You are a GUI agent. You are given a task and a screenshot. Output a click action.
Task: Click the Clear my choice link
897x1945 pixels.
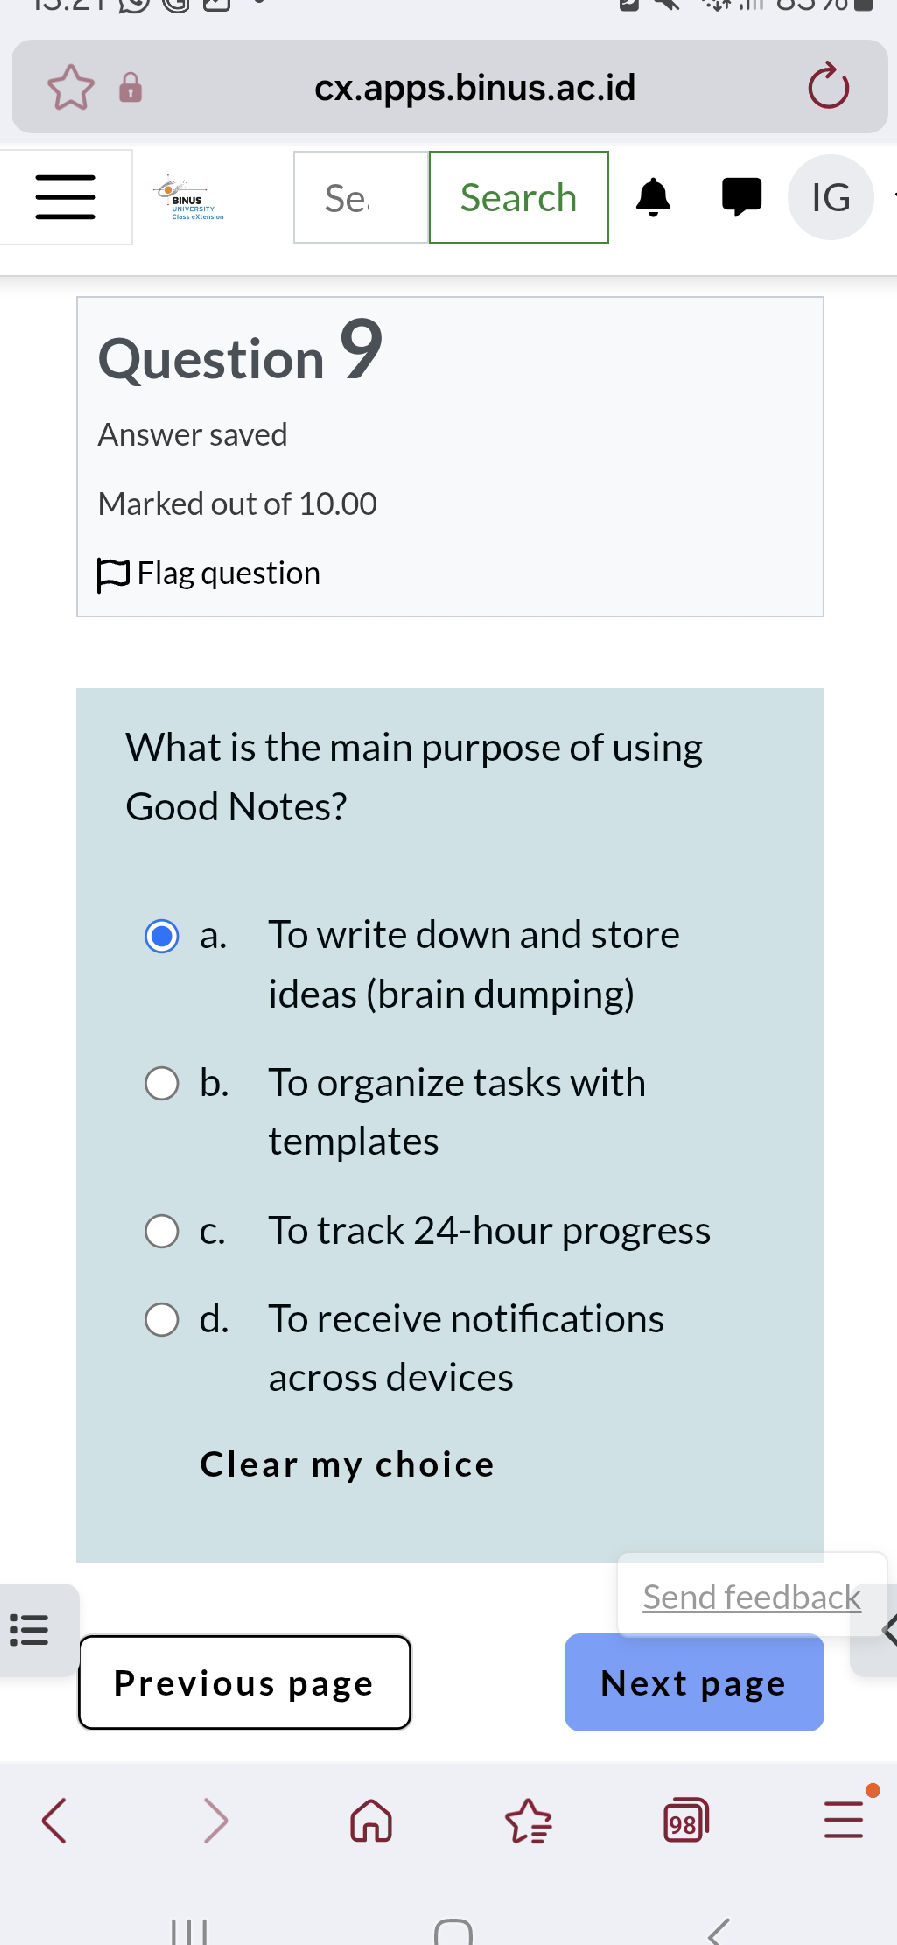(346, 1465)
